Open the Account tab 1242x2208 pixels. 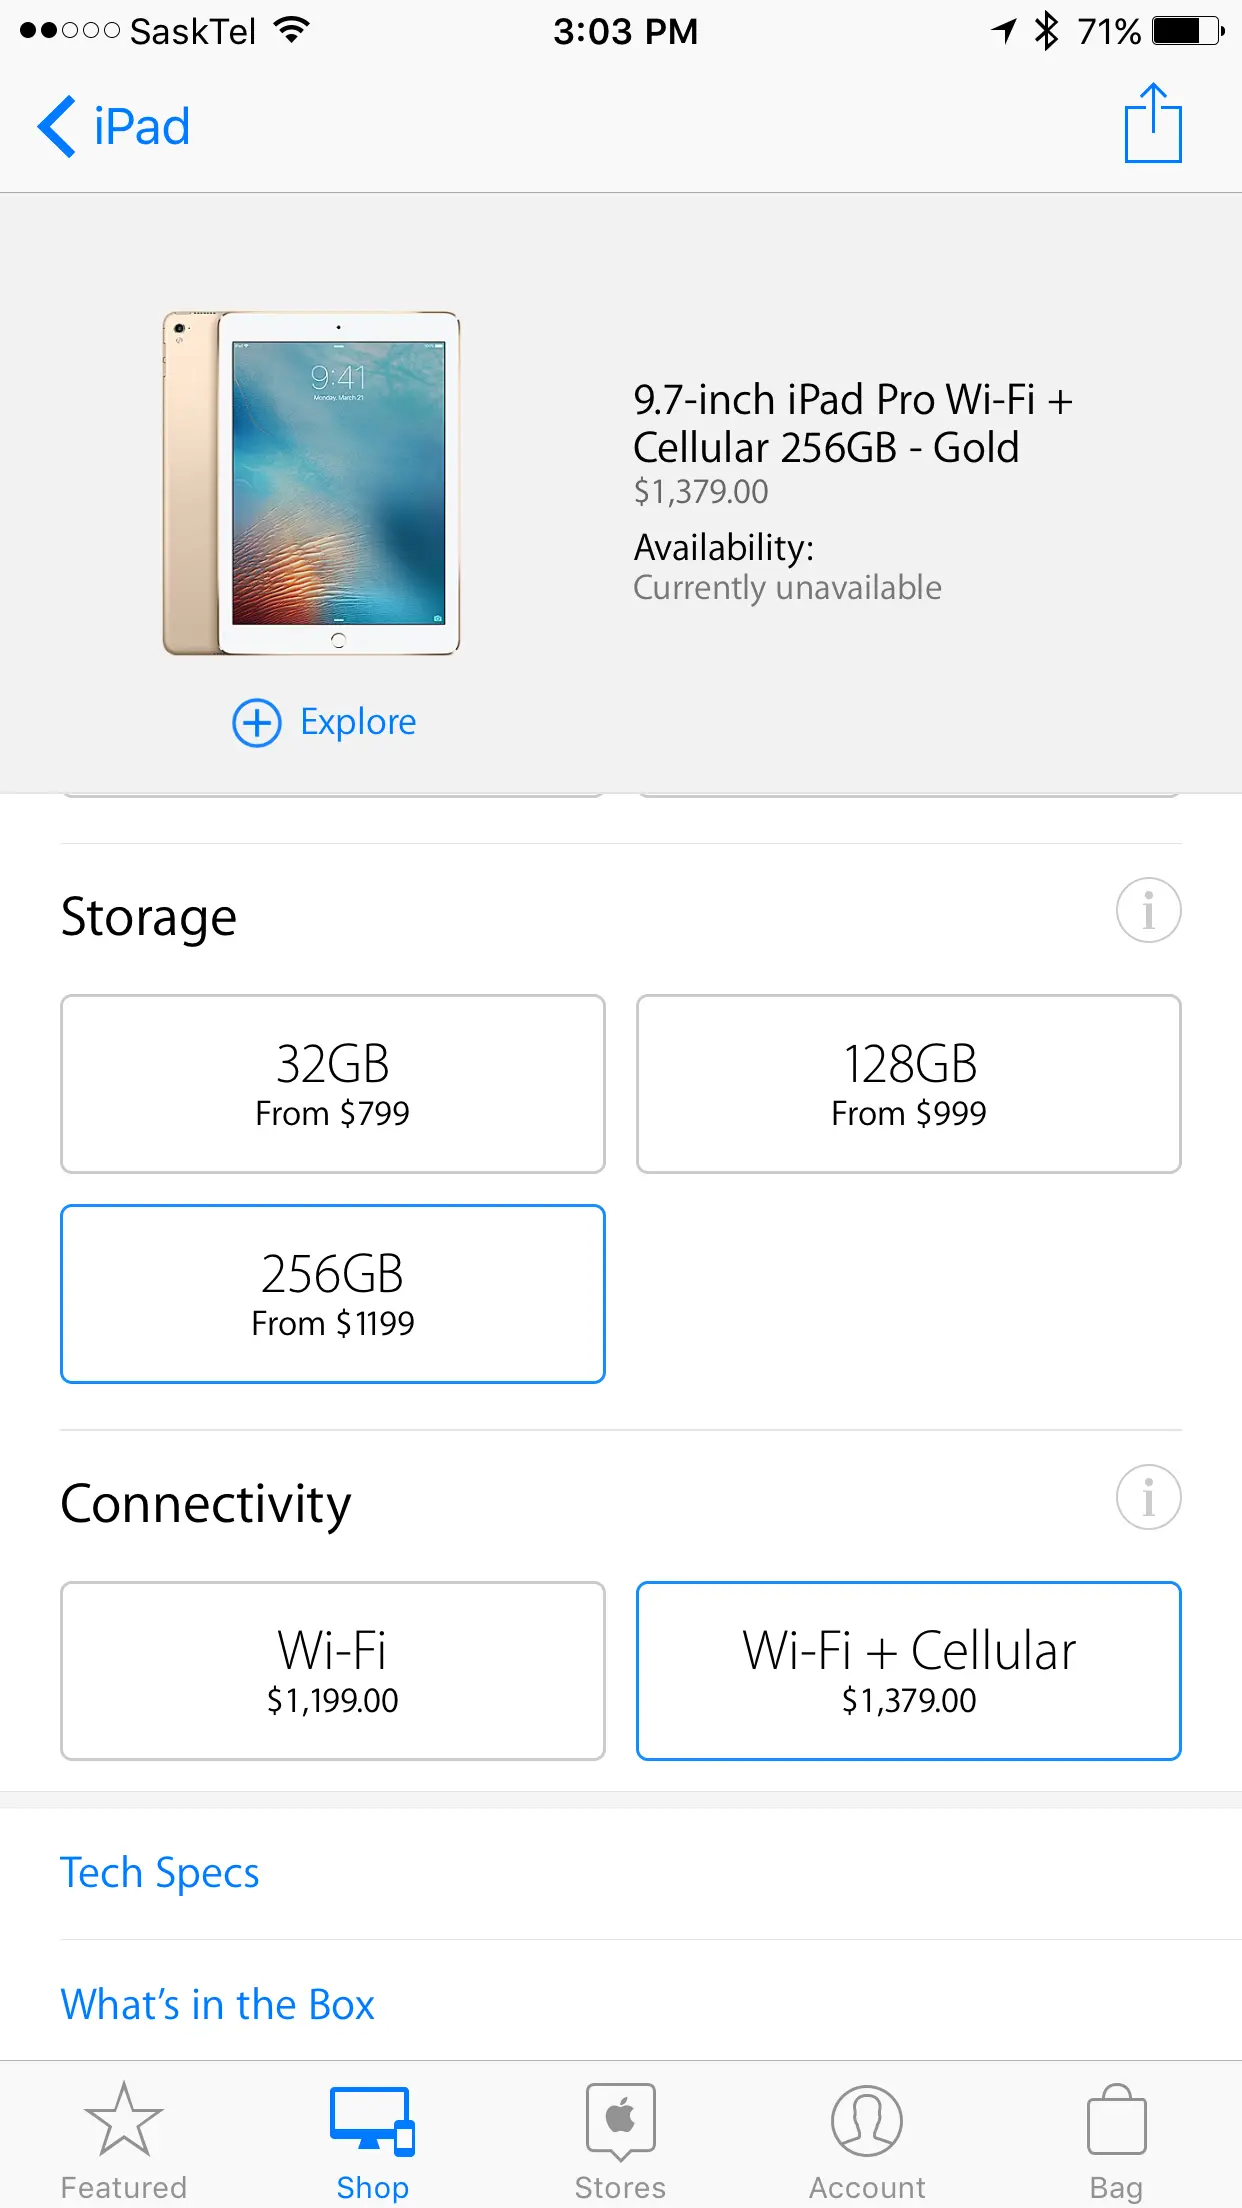(867, 2137)
